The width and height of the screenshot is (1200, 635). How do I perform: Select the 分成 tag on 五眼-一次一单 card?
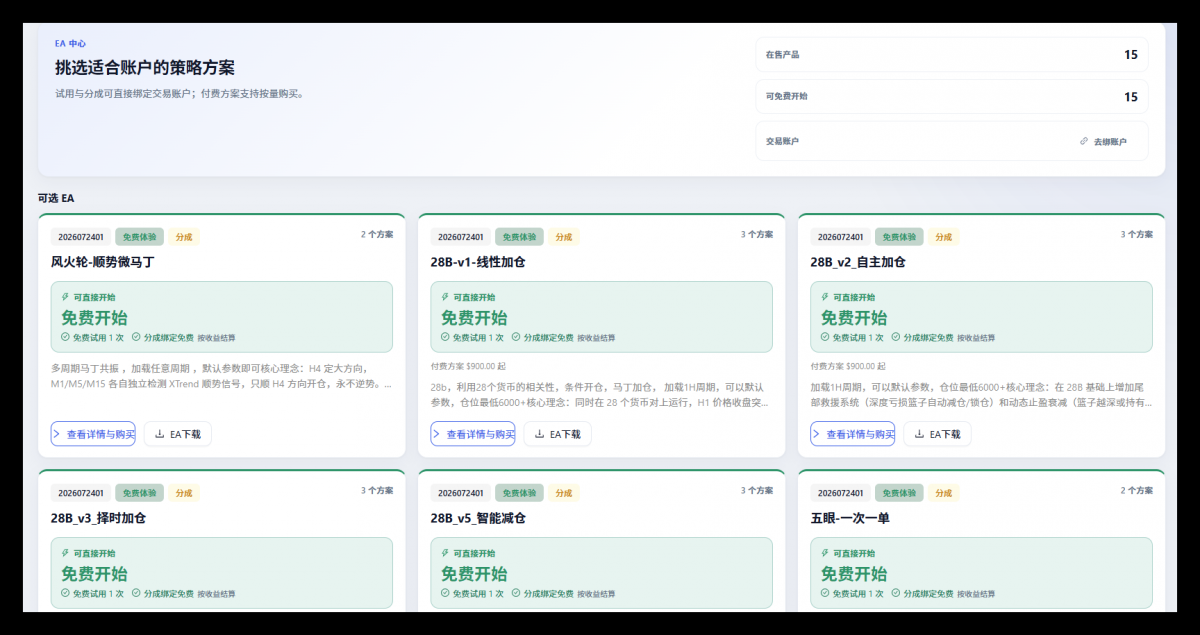pyautogui.click(x=944, y=493)
